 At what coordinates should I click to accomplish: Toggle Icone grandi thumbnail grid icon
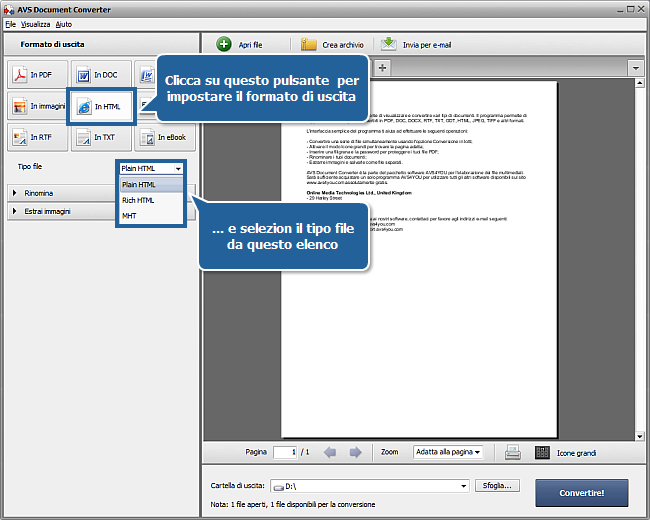click(542, 452)
